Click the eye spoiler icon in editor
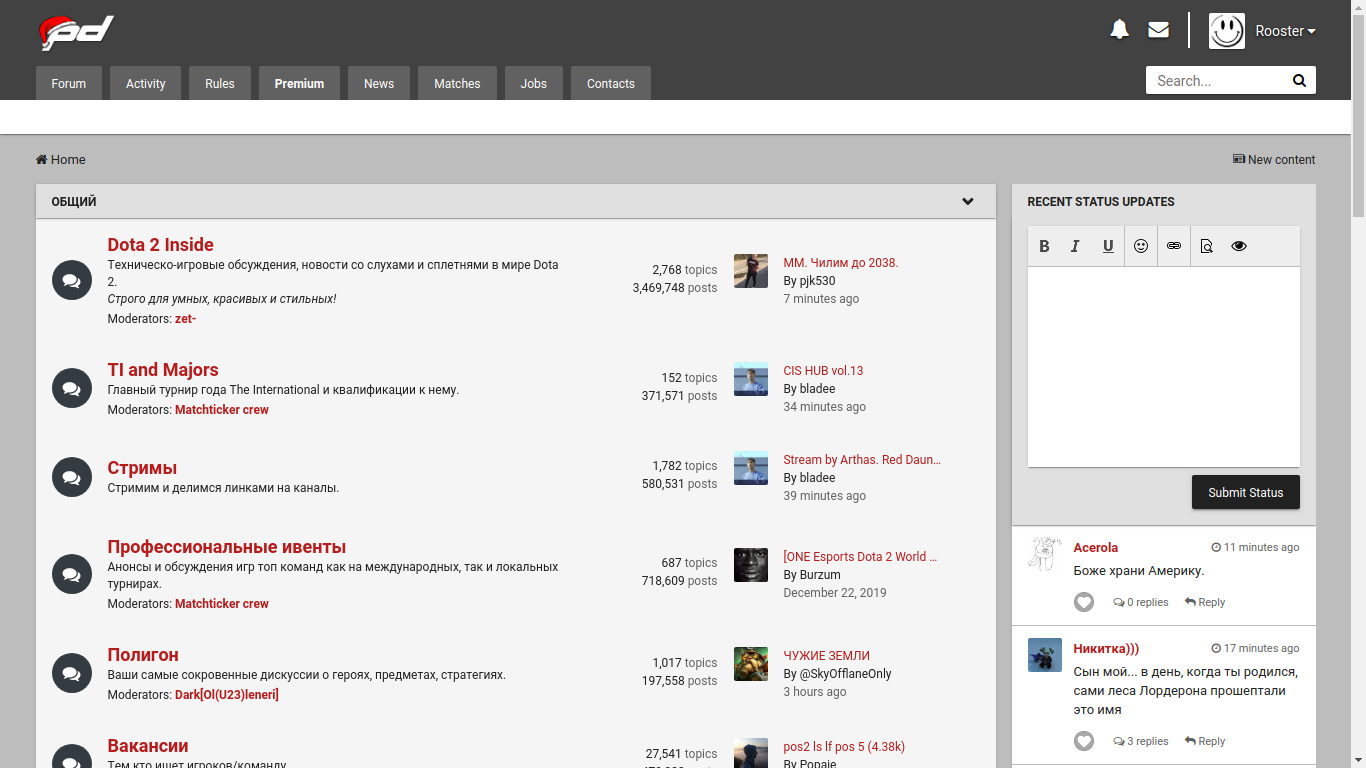1366x768 pixels. 1239,246
